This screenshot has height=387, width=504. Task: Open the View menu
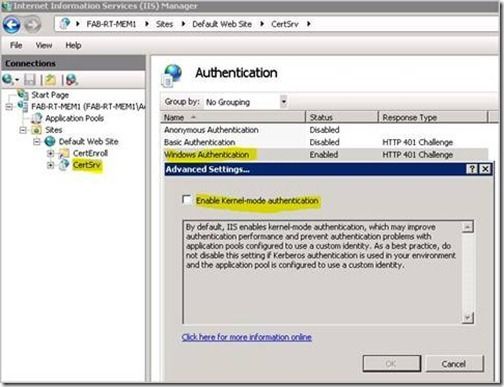[x=44, y=45]
